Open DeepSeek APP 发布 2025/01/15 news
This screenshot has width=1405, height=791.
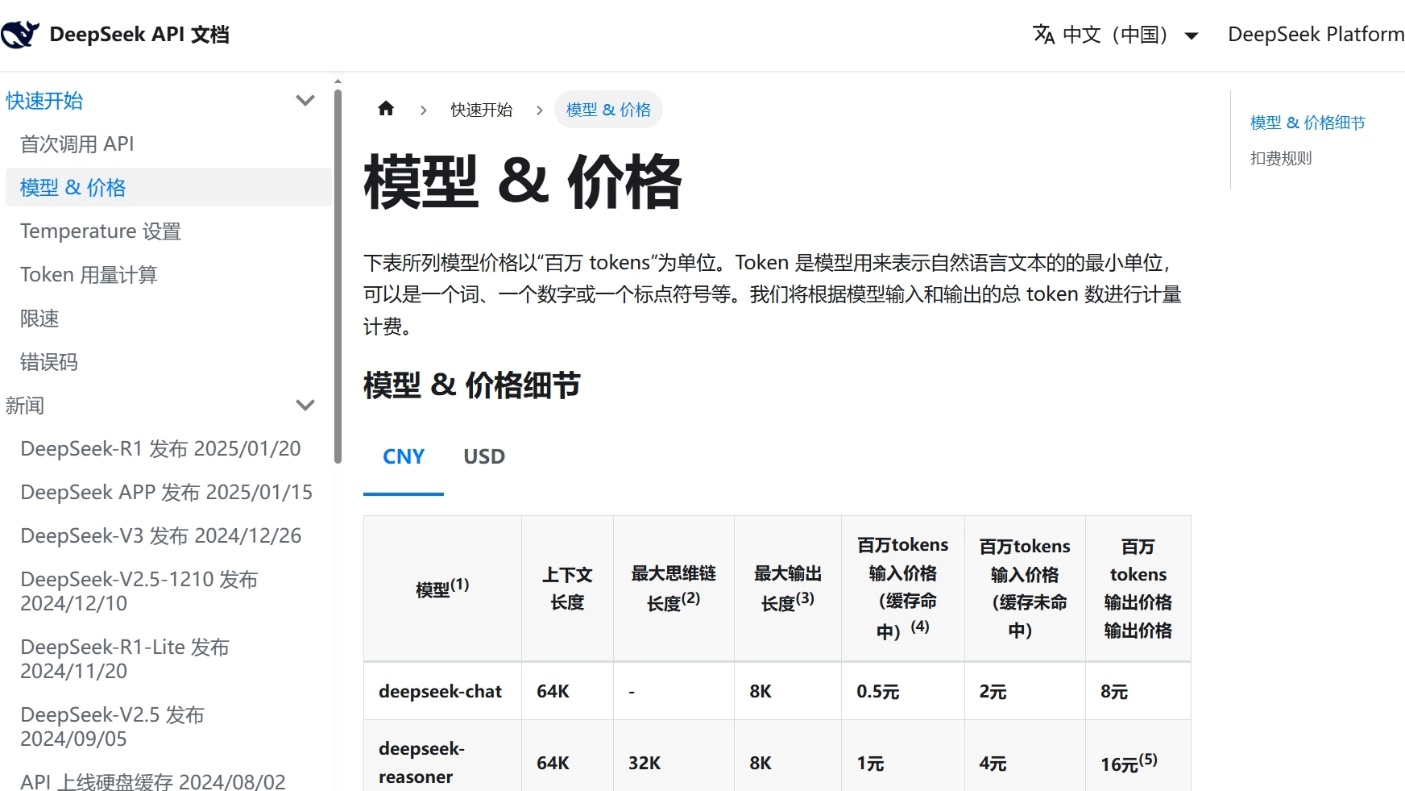(x=167, y=492)
